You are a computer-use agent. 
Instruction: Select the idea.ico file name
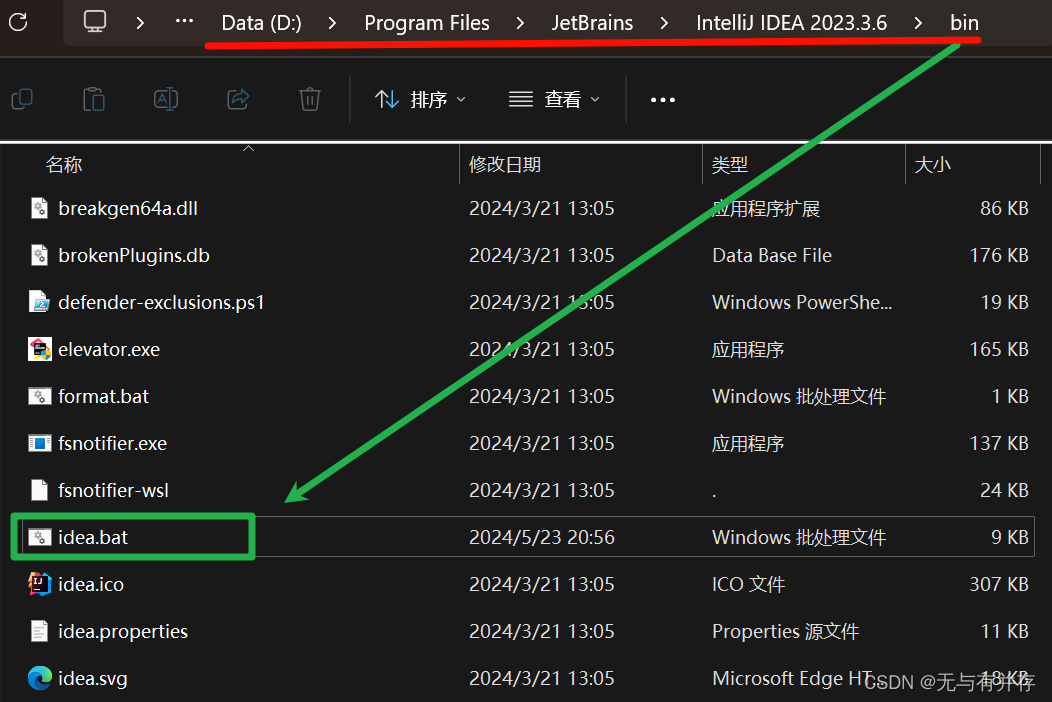pos(91,584)
